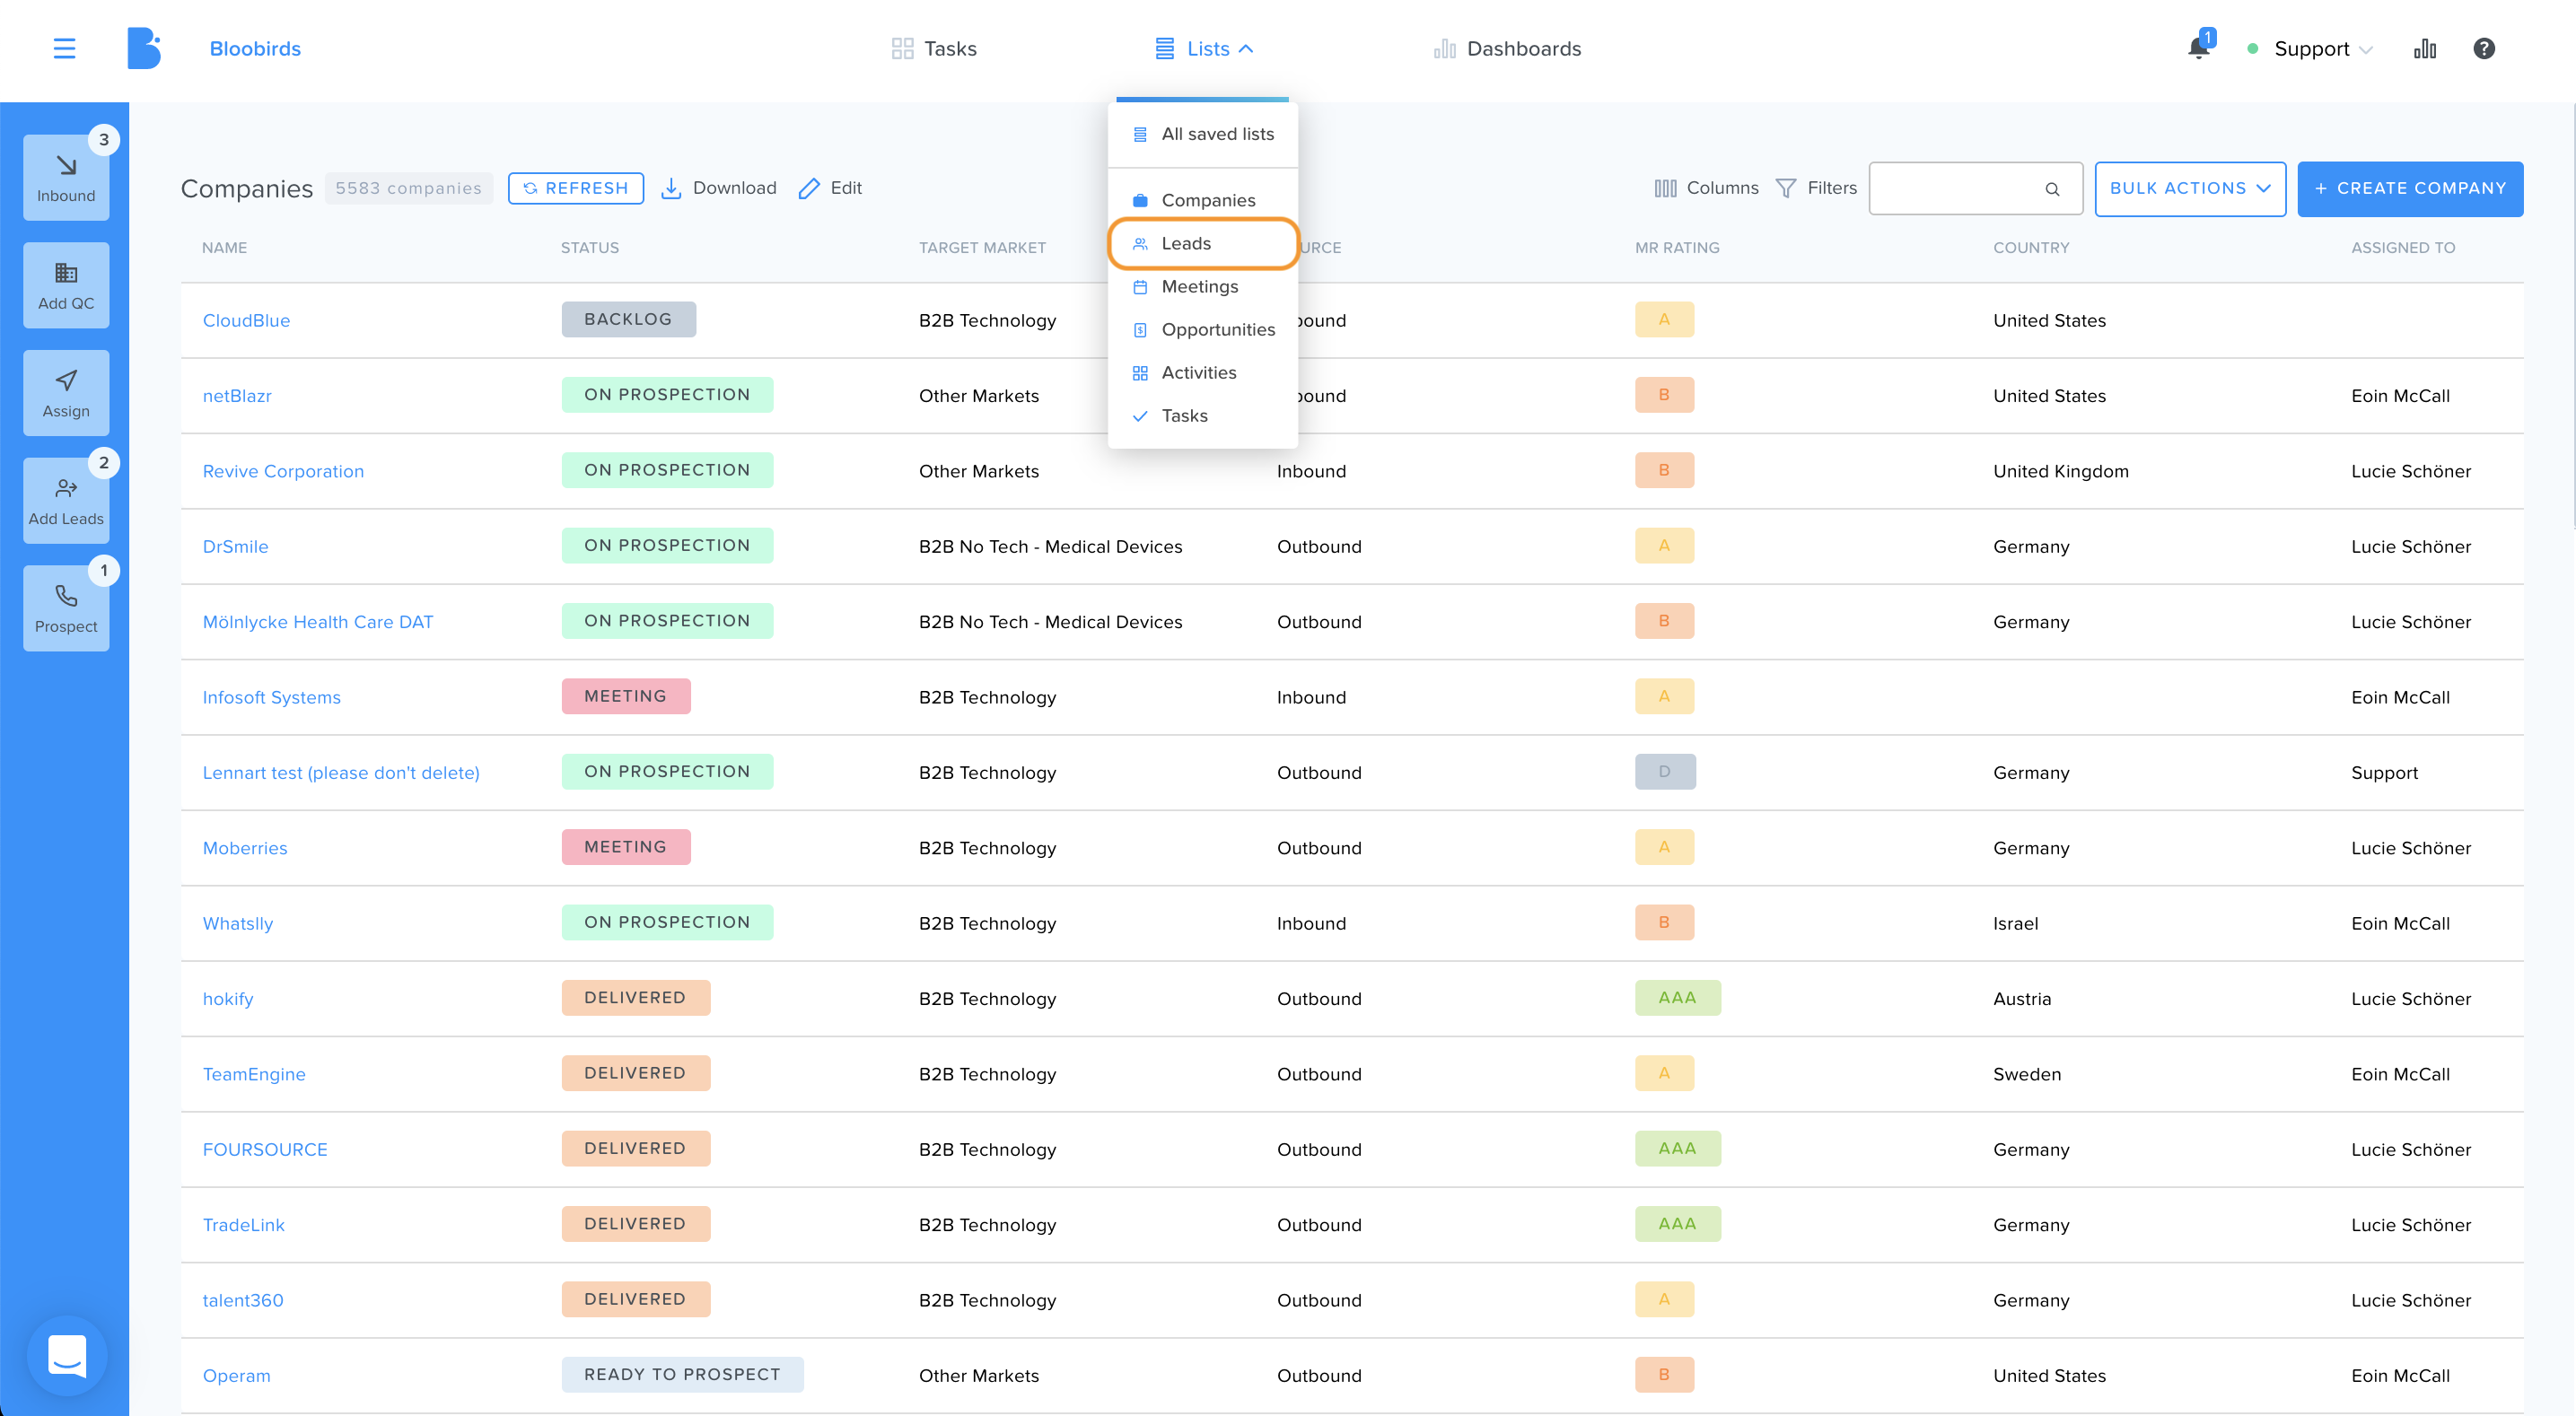Click the AAA rating badge for hokify
This screenshot has width=2576, height=1416.
(x=1677, y=998)
